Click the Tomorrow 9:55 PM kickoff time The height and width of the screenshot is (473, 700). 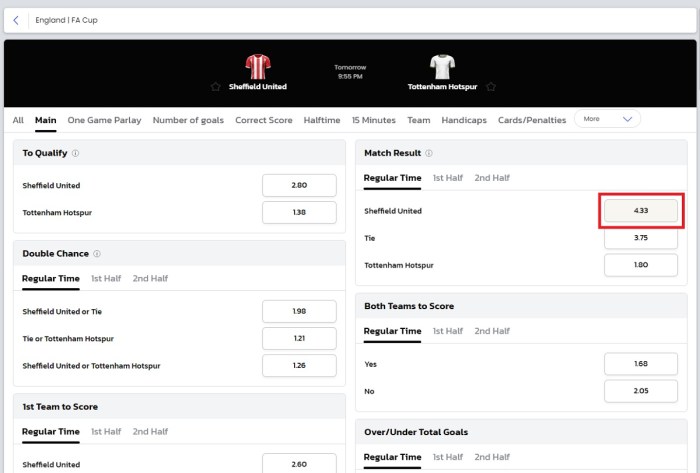(350, 72)
